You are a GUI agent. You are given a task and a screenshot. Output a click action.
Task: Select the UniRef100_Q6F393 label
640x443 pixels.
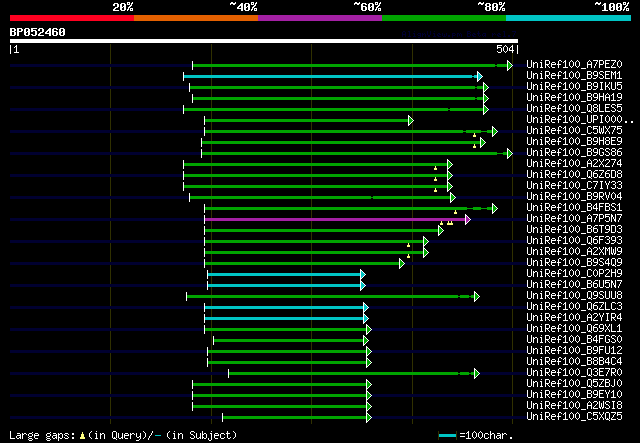point(574,241)
